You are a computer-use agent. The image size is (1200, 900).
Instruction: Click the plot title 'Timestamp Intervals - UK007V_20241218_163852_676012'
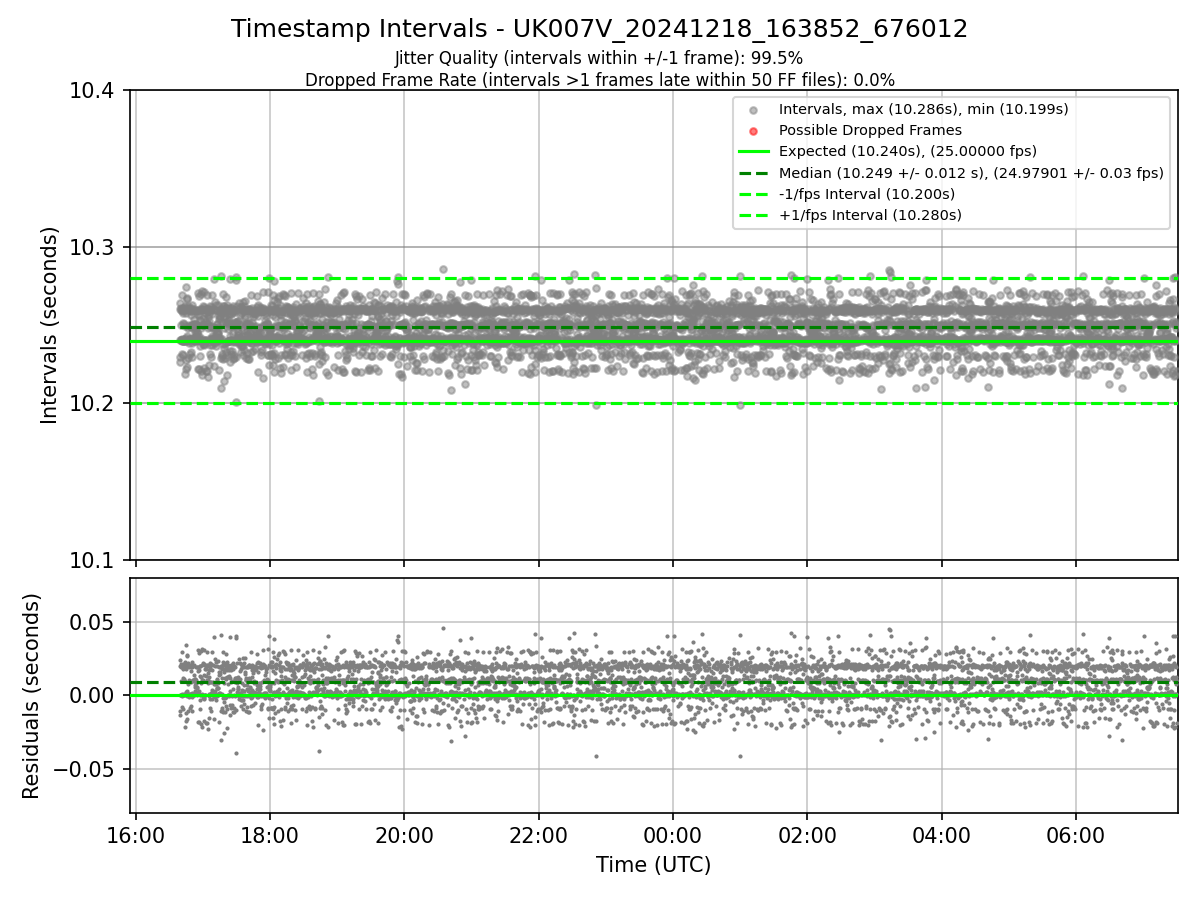coord(599,29)
